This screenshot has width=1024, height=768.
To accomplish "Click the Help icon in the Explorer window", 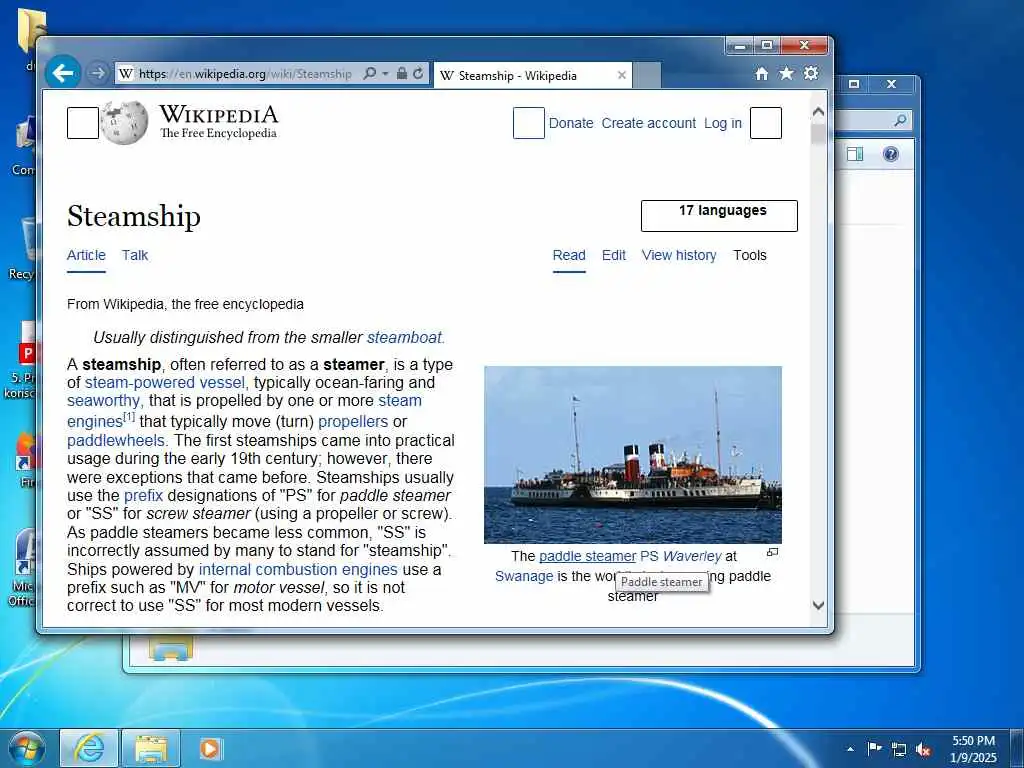I will click(x=891, y=154).
